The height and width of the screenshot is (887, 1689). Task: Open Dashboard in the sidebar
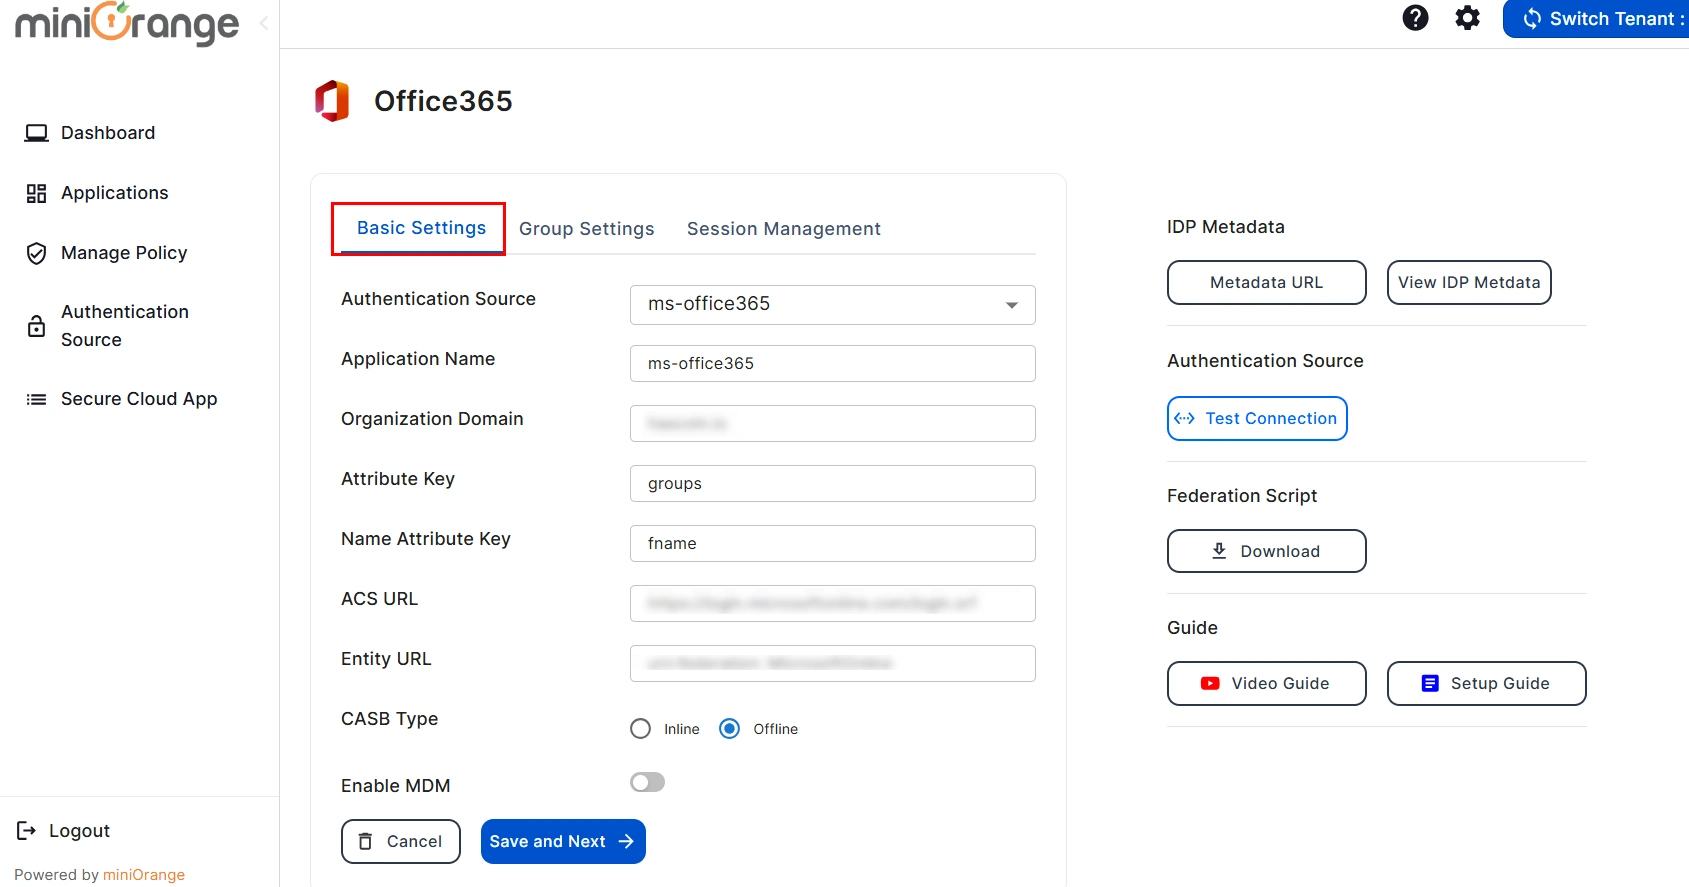[x=108, y=133]
